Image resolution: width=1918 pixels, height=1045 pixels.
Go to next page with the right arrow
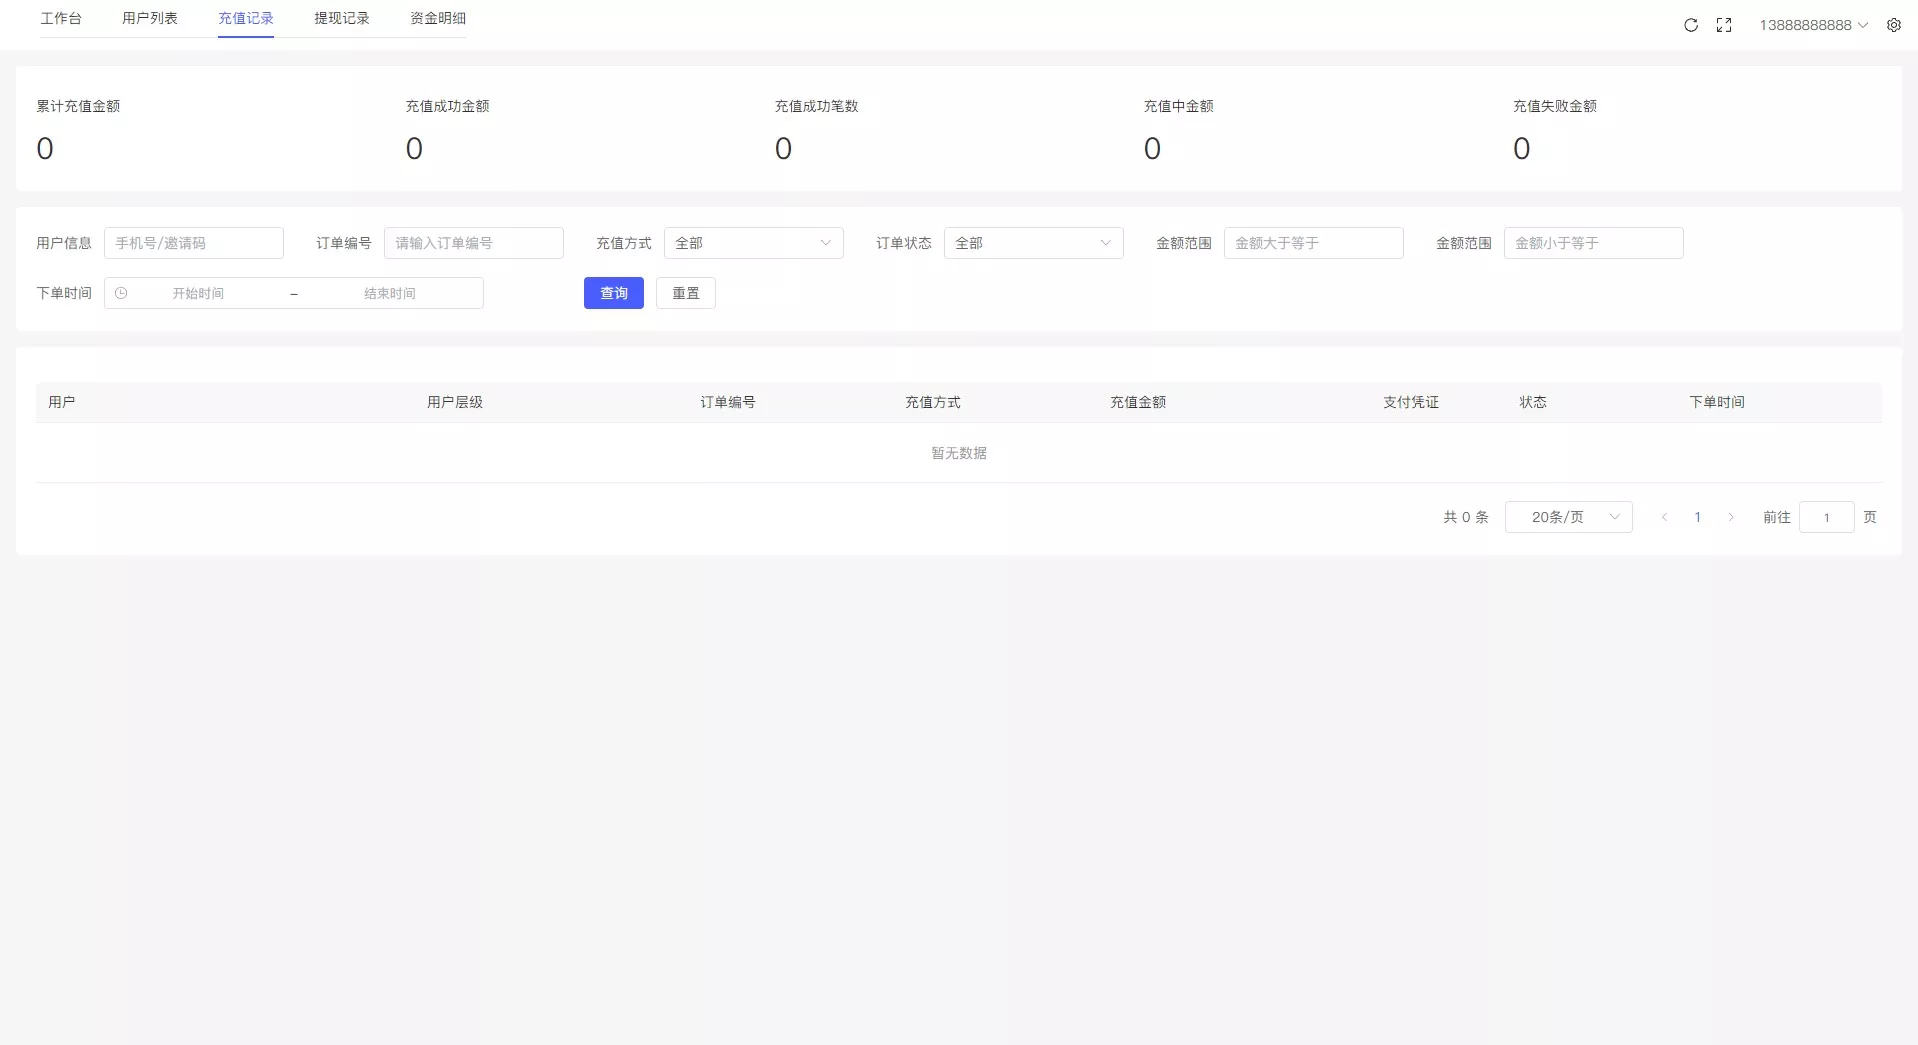(1731, 517)
